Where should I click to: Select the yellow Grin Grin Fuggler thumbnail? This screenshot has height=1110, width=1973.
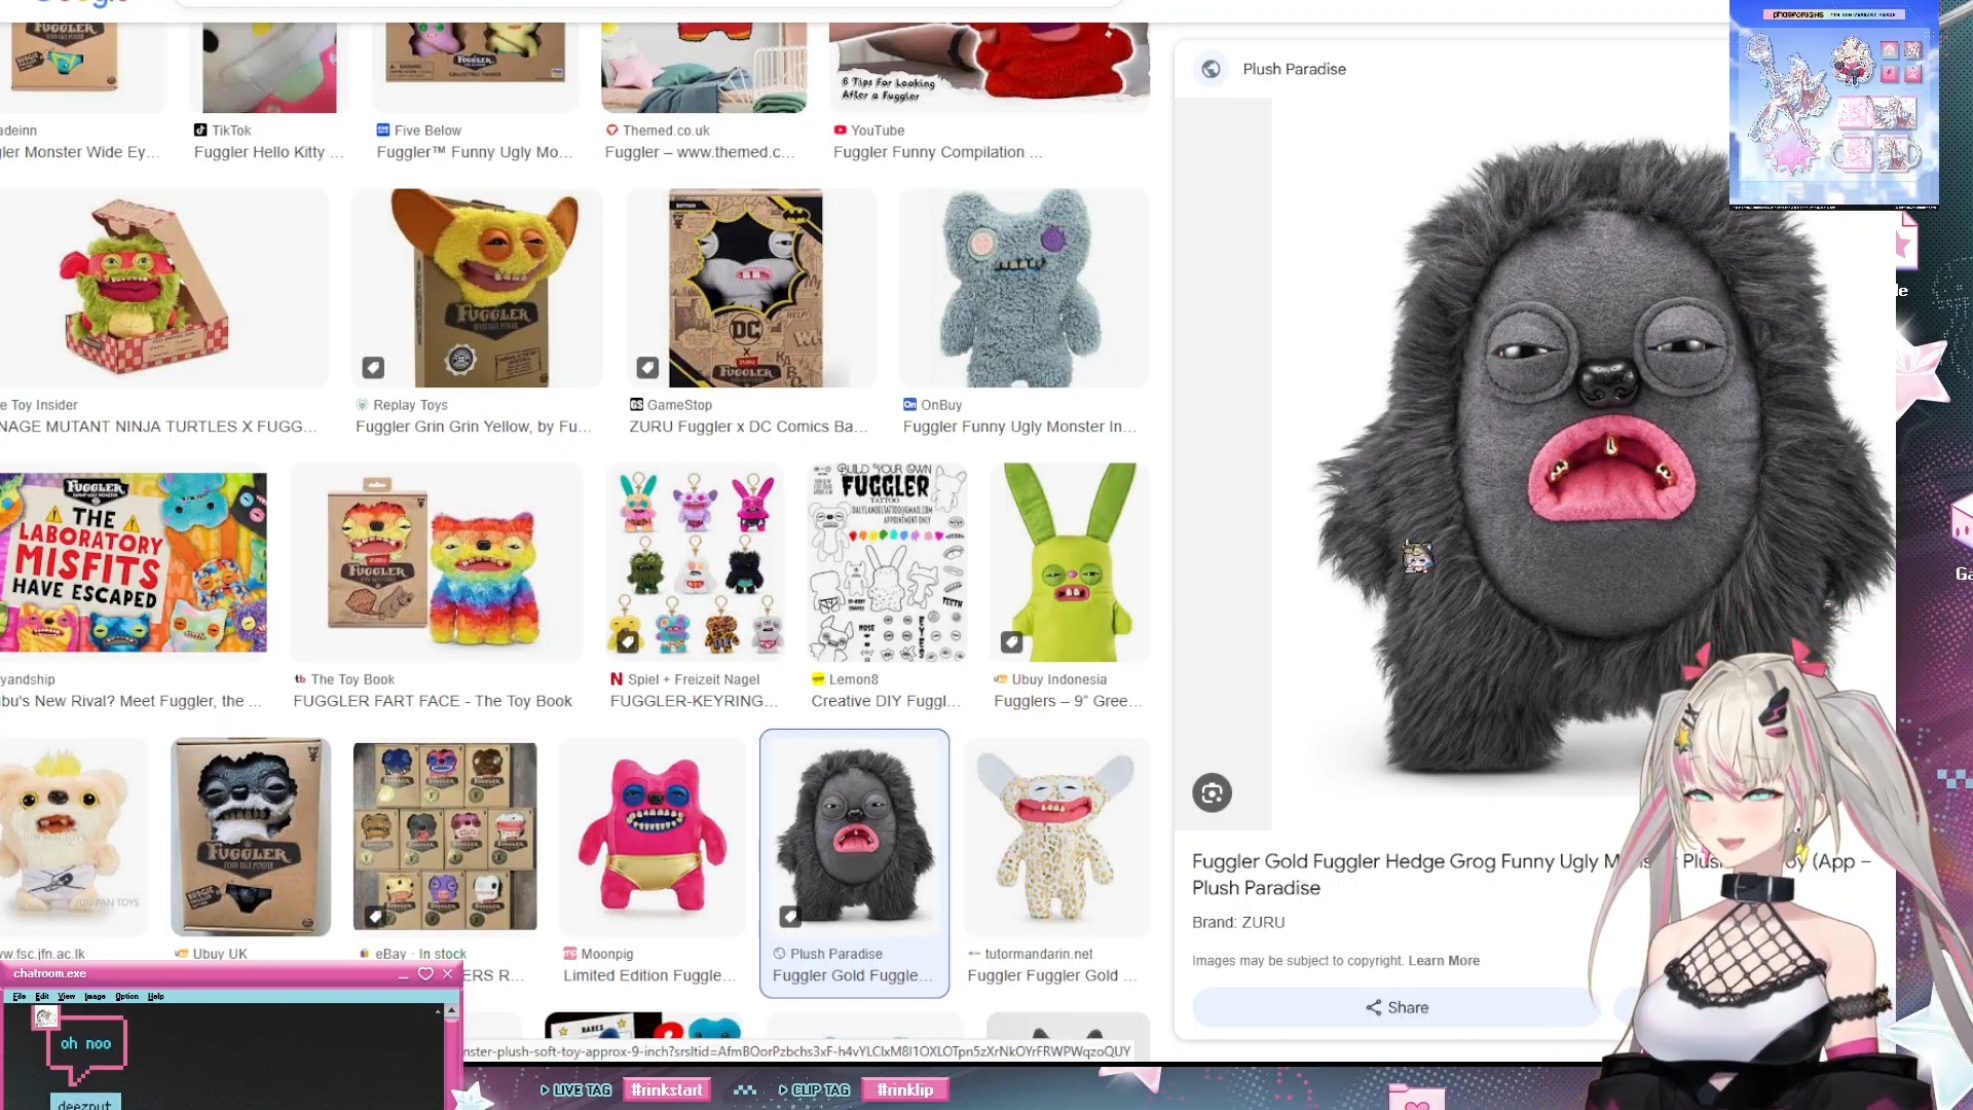coord(477,288)
